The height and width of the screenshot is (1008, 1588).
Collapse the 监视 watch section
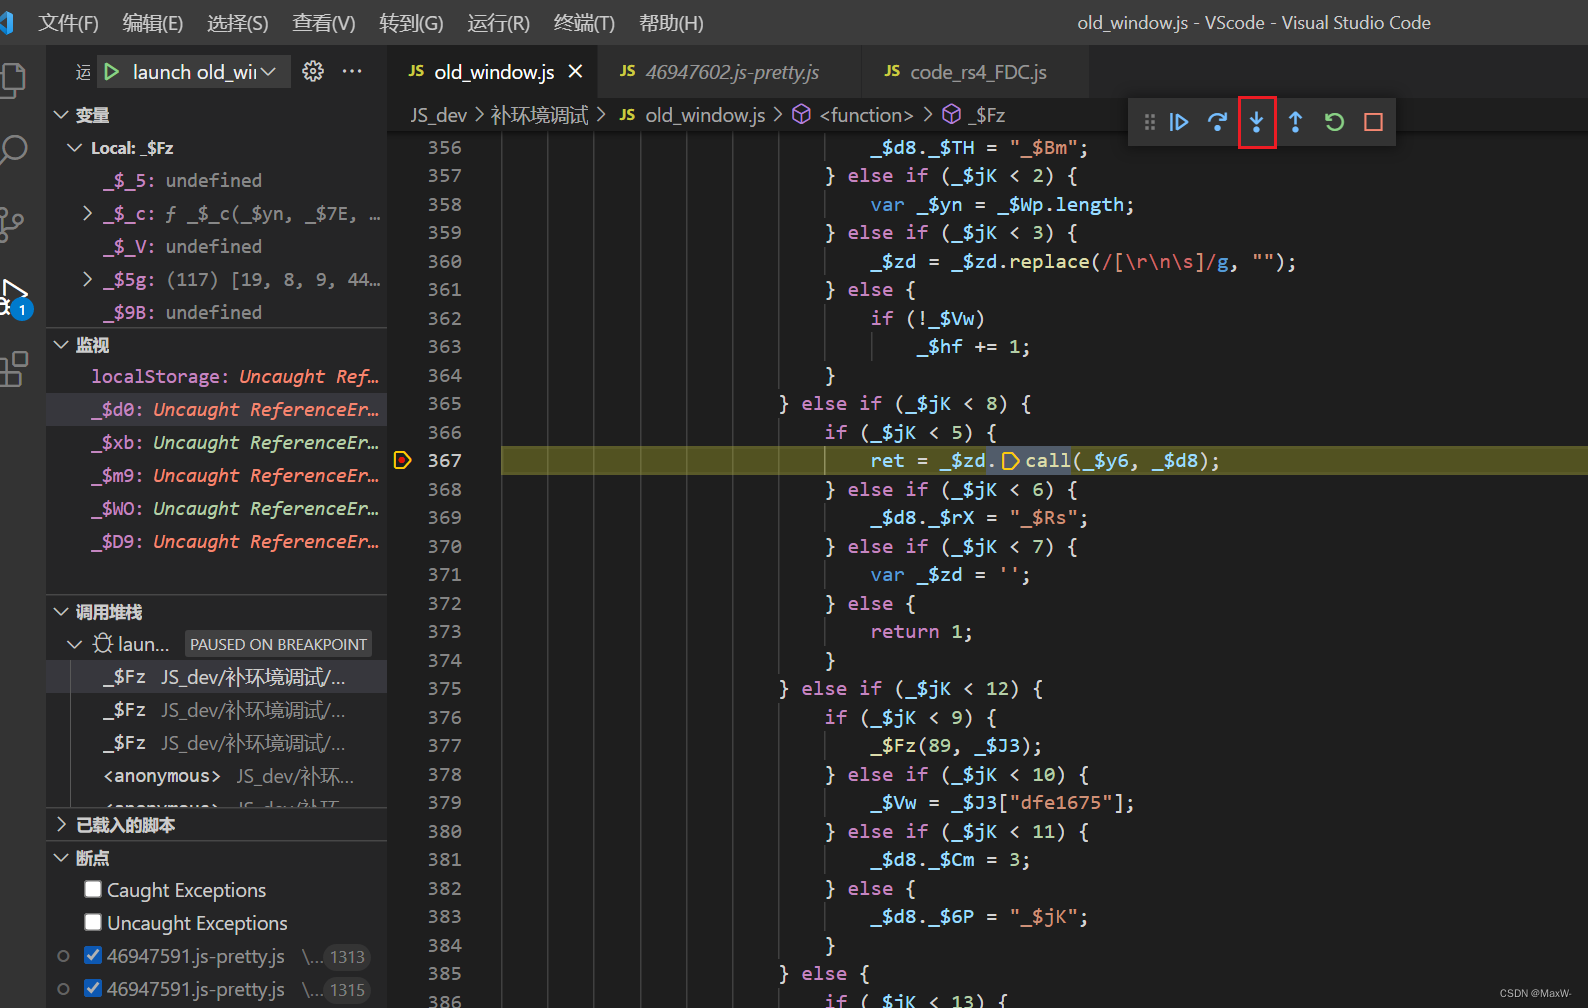point(61,345)
